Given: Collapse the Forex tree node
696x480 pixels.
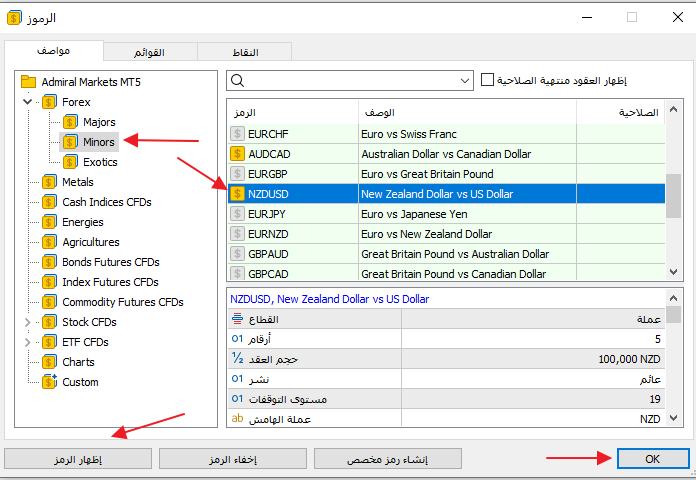Looking at the screenshot, I should coord(28,102).
